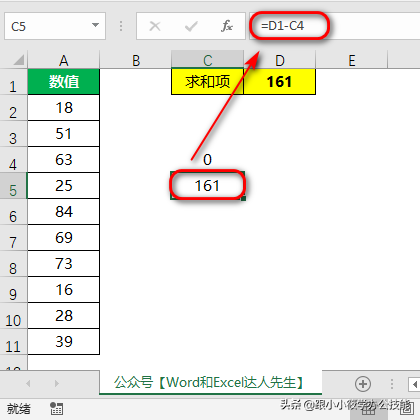Screen dimensions: 420x420
Task: Select column D header
Action: [x=280, y=60]
